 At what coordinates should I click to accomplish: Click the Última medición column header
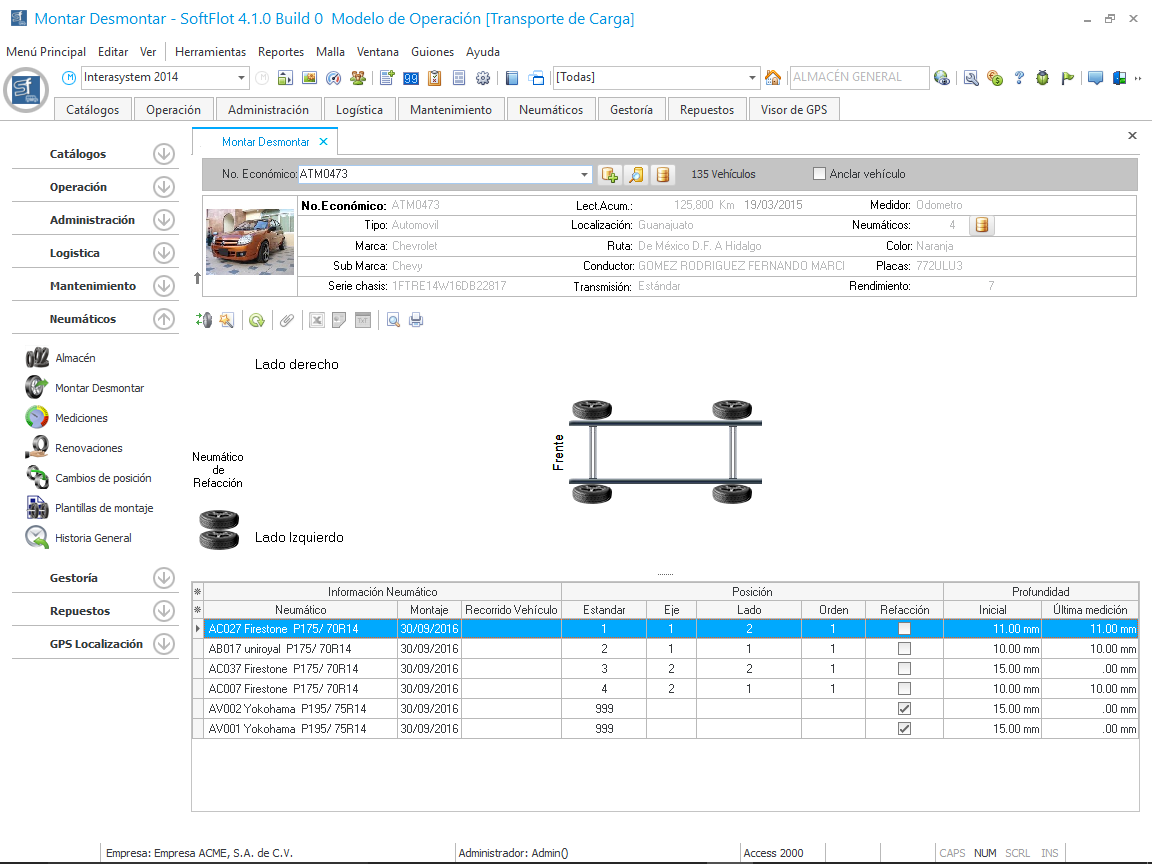pos(1089,610)
